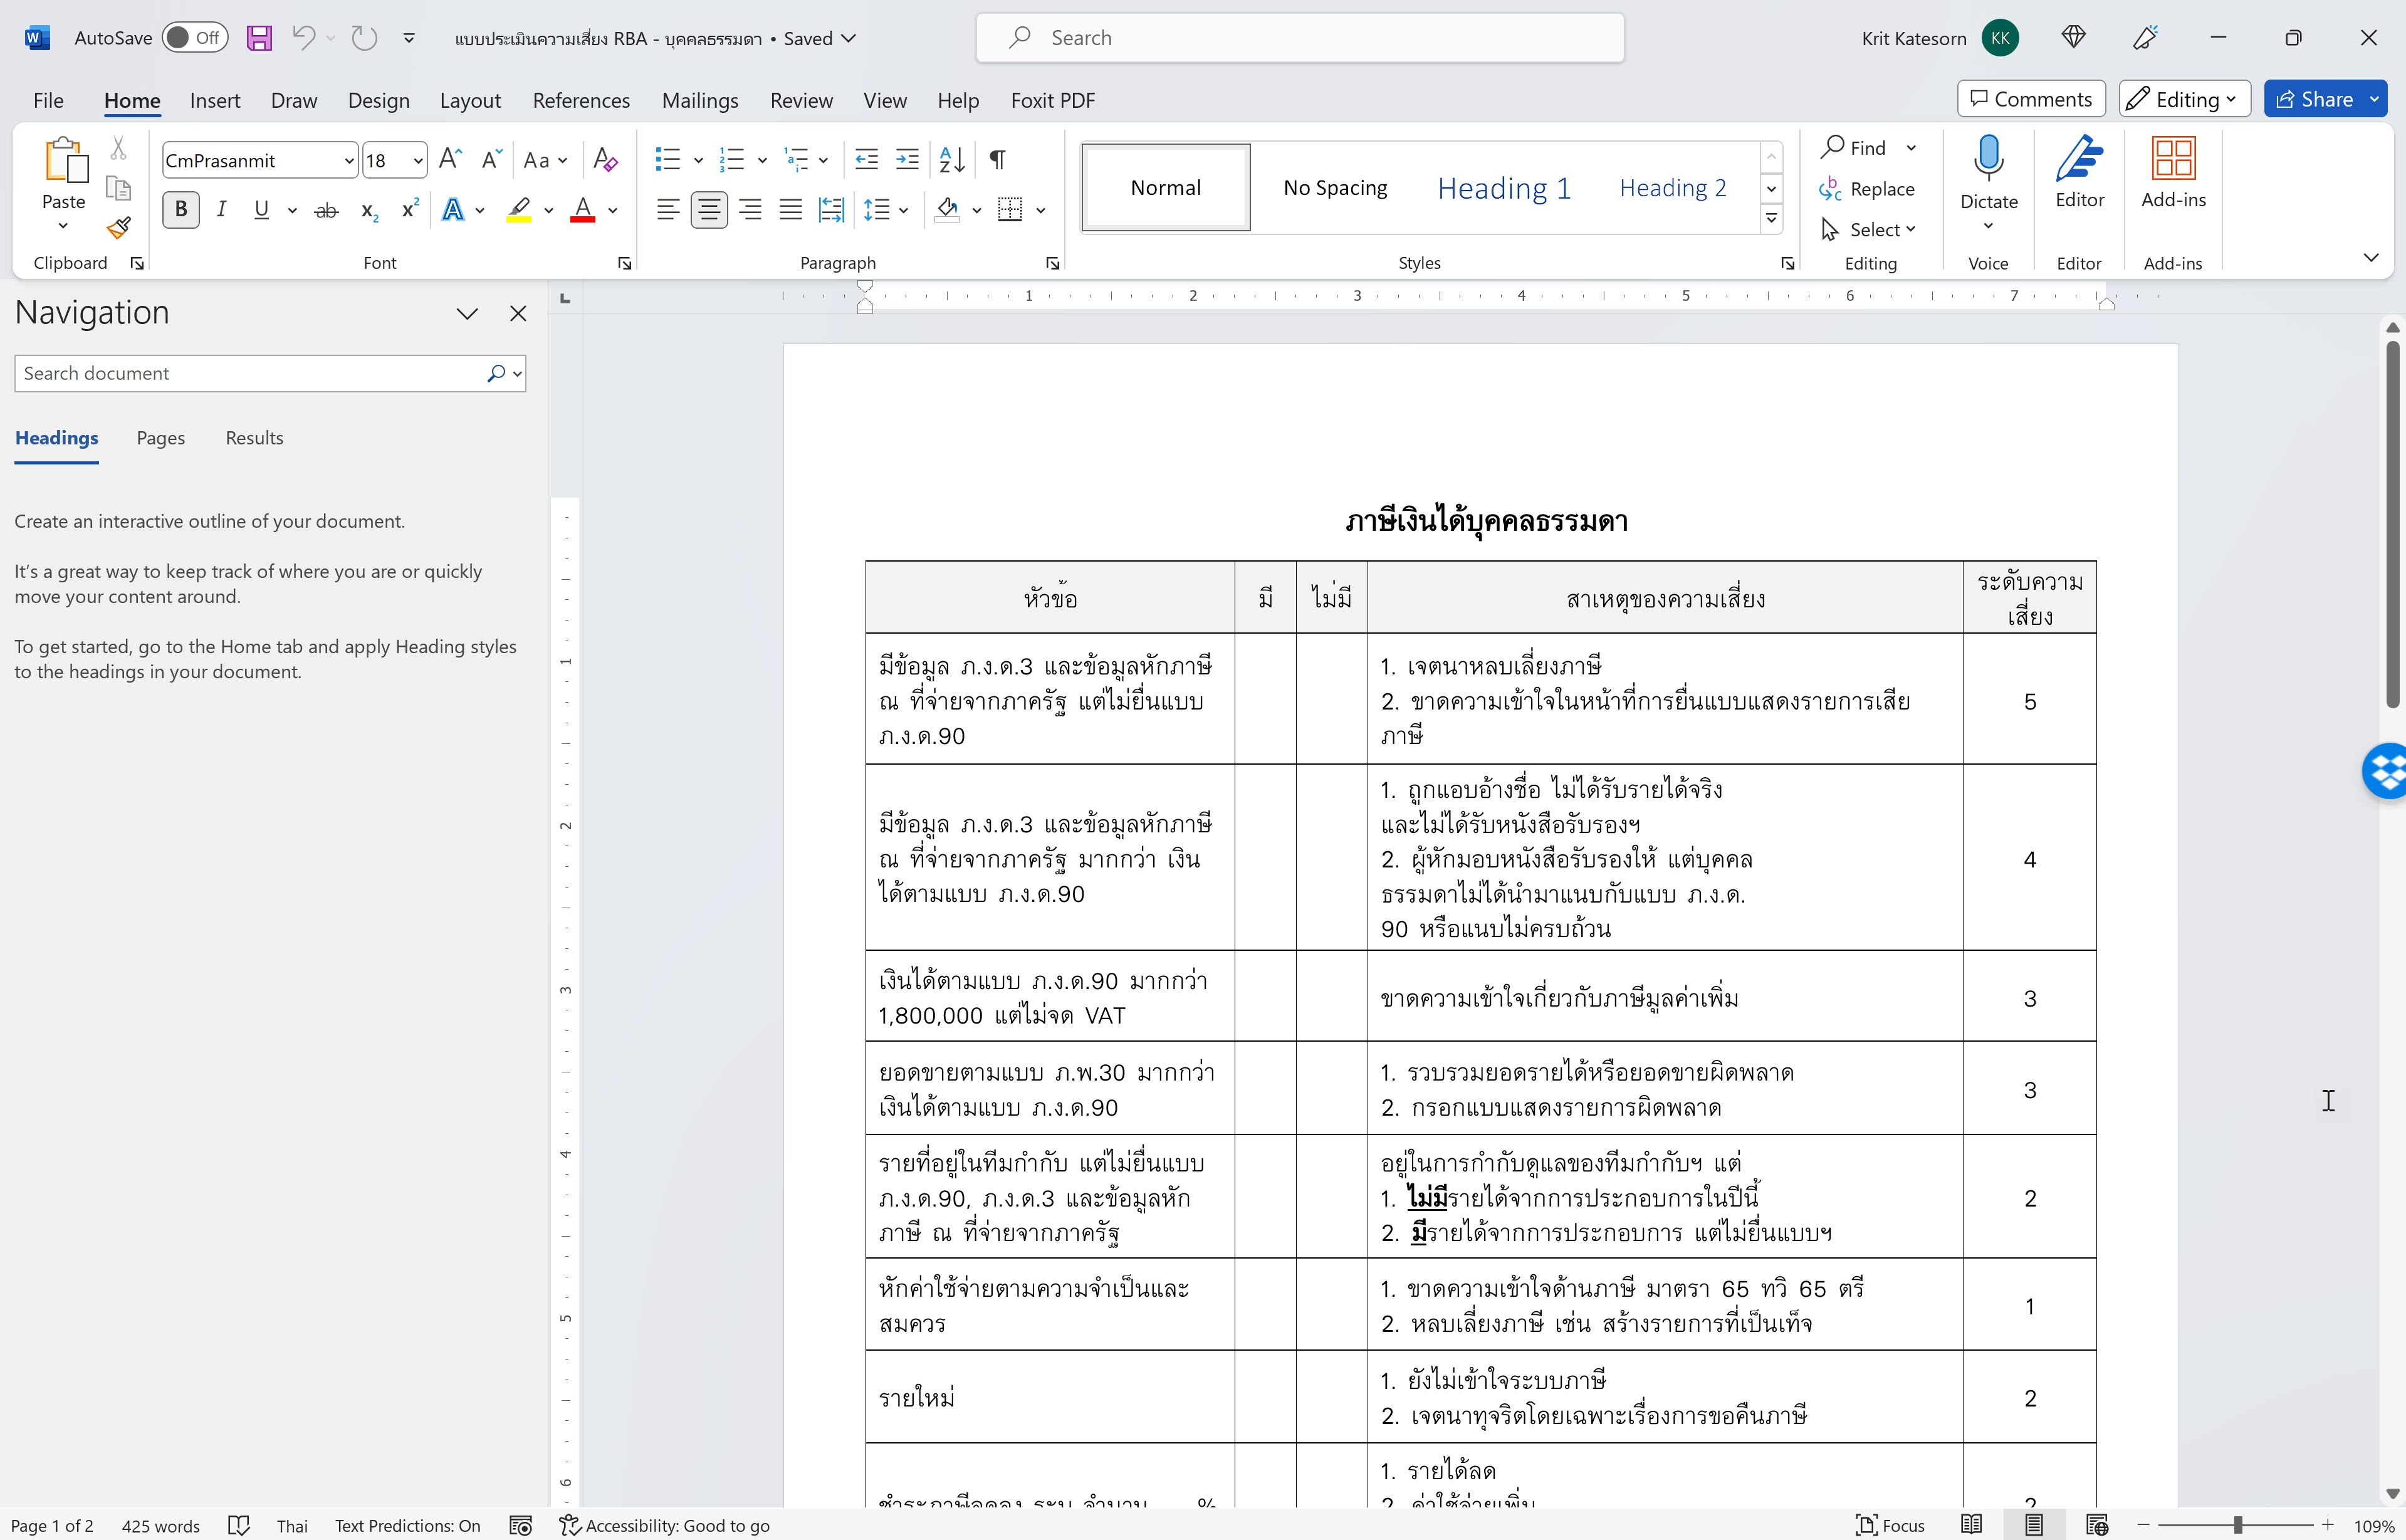The height and width of the screenshot is (1540, 2406).
Task: Toggle Underline formatting
Action: (x=262, y=210)
